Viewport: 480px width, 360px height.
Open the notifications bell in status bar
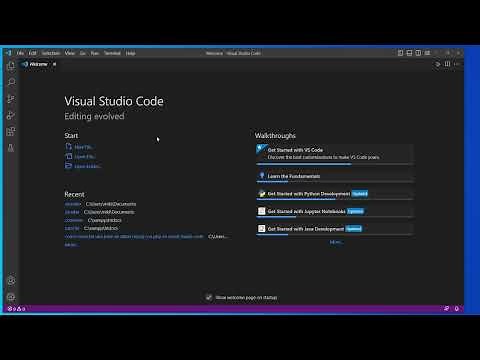457,309
